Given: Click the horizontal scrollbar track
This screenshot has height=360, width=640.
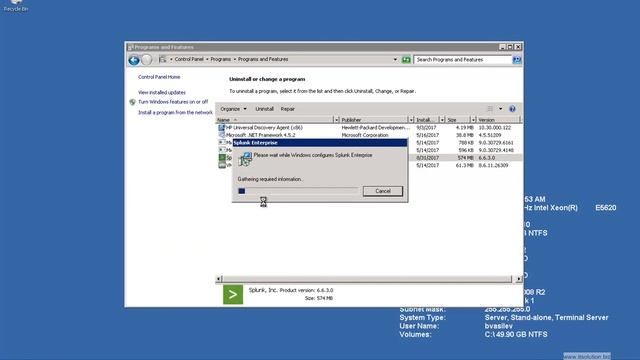Looking at the screenshot, I should click(367, 279).
